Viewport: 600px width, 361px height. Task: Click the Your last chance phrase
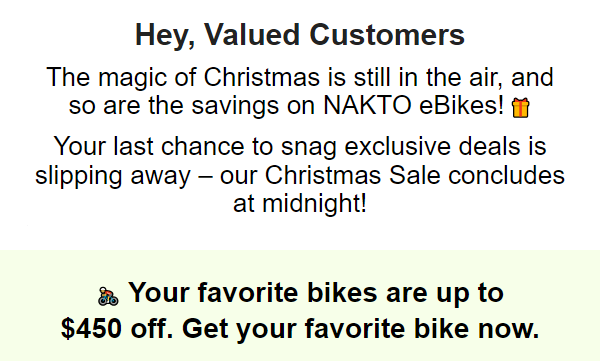tap(148, 146)
